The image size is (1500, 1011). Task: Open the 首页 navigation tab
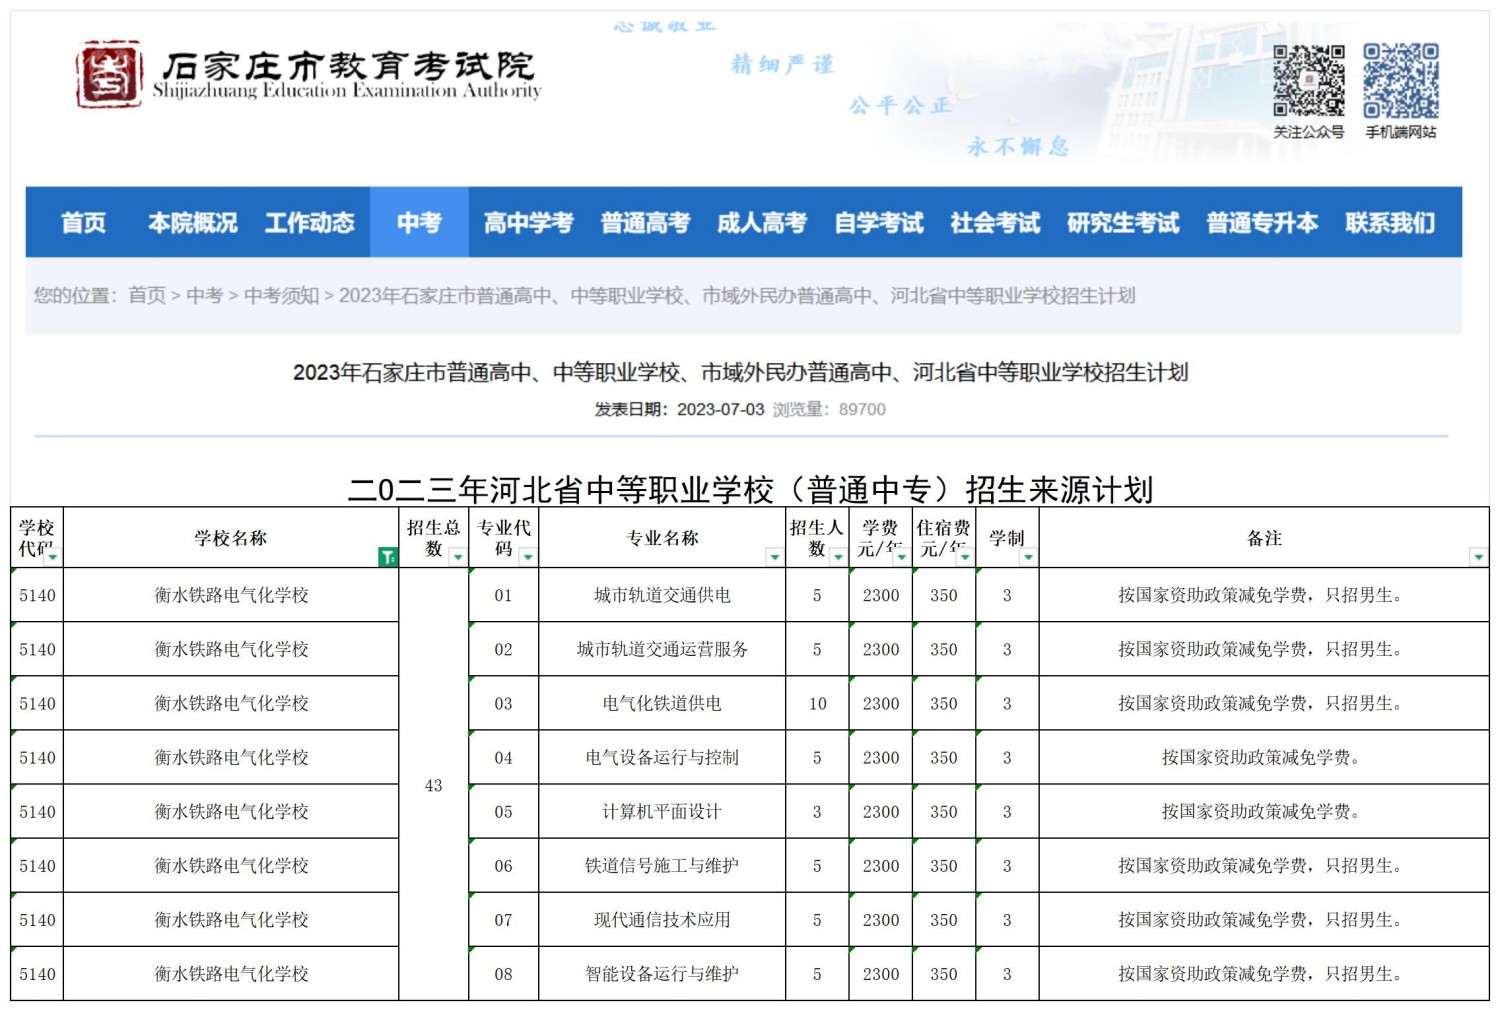tap(83, 222)
